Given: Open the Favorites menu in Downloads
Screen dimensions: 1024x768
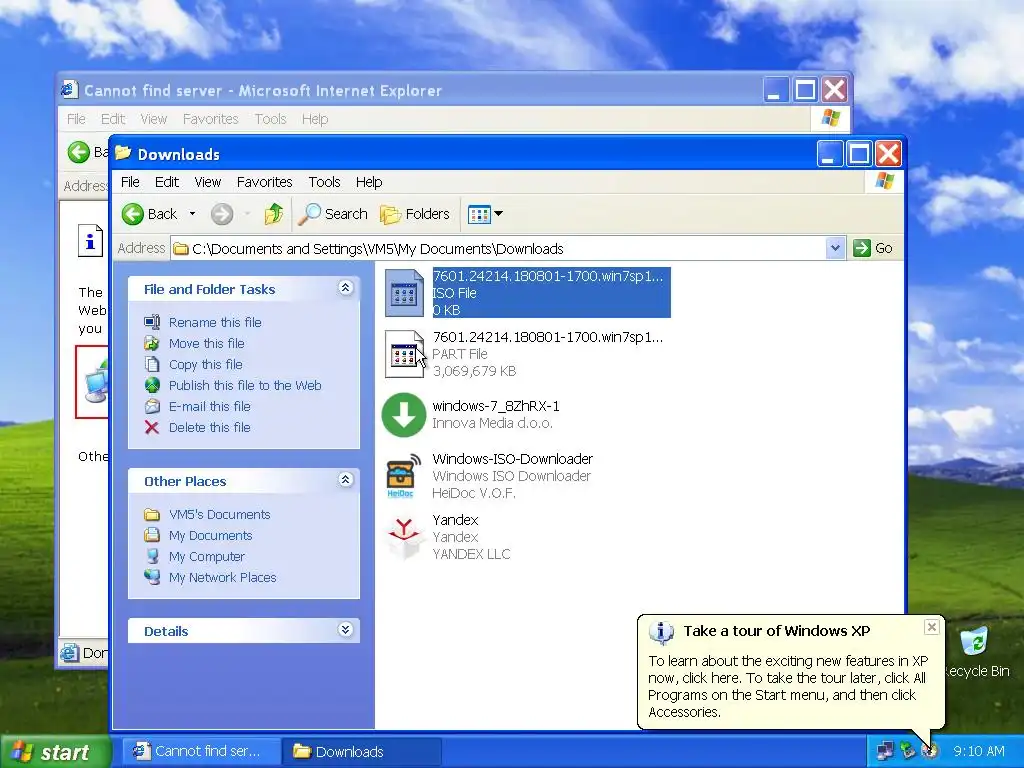Looking at the screenshot, I should pyautogui.click(x=264, y=182).
